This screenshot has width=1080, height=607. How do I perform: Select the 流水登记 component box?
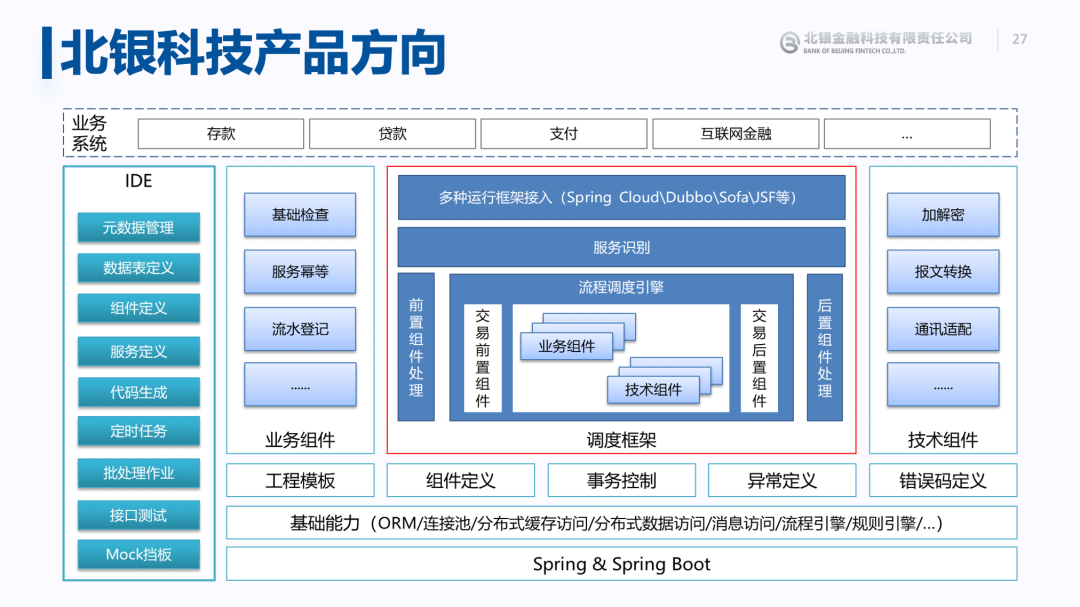pos(300,329)
